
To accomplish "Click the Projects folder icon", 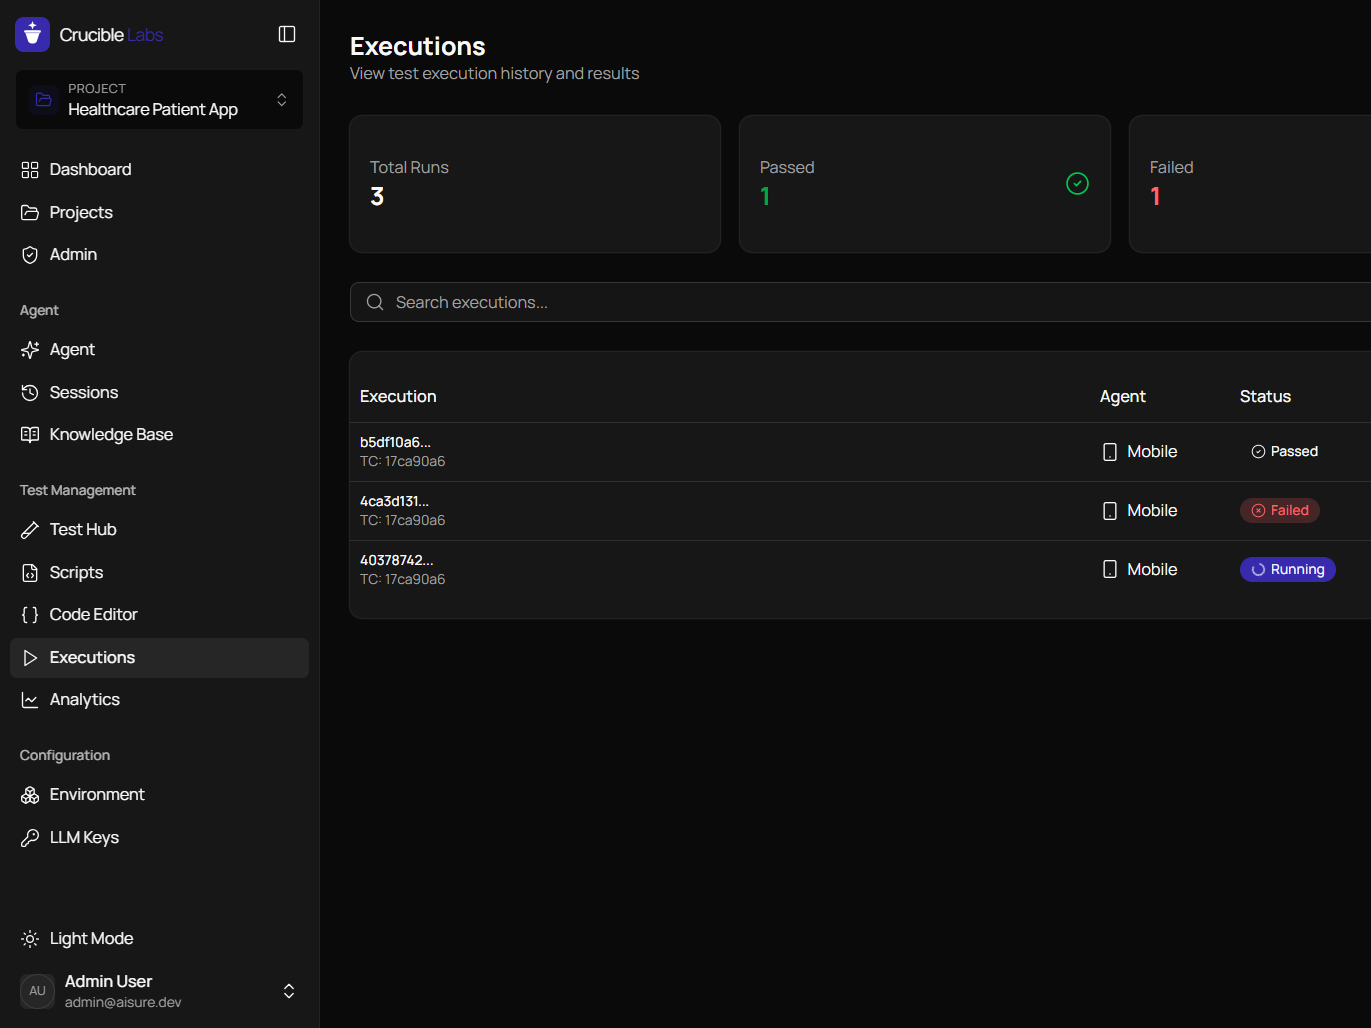I will click(x=30, y=213).
